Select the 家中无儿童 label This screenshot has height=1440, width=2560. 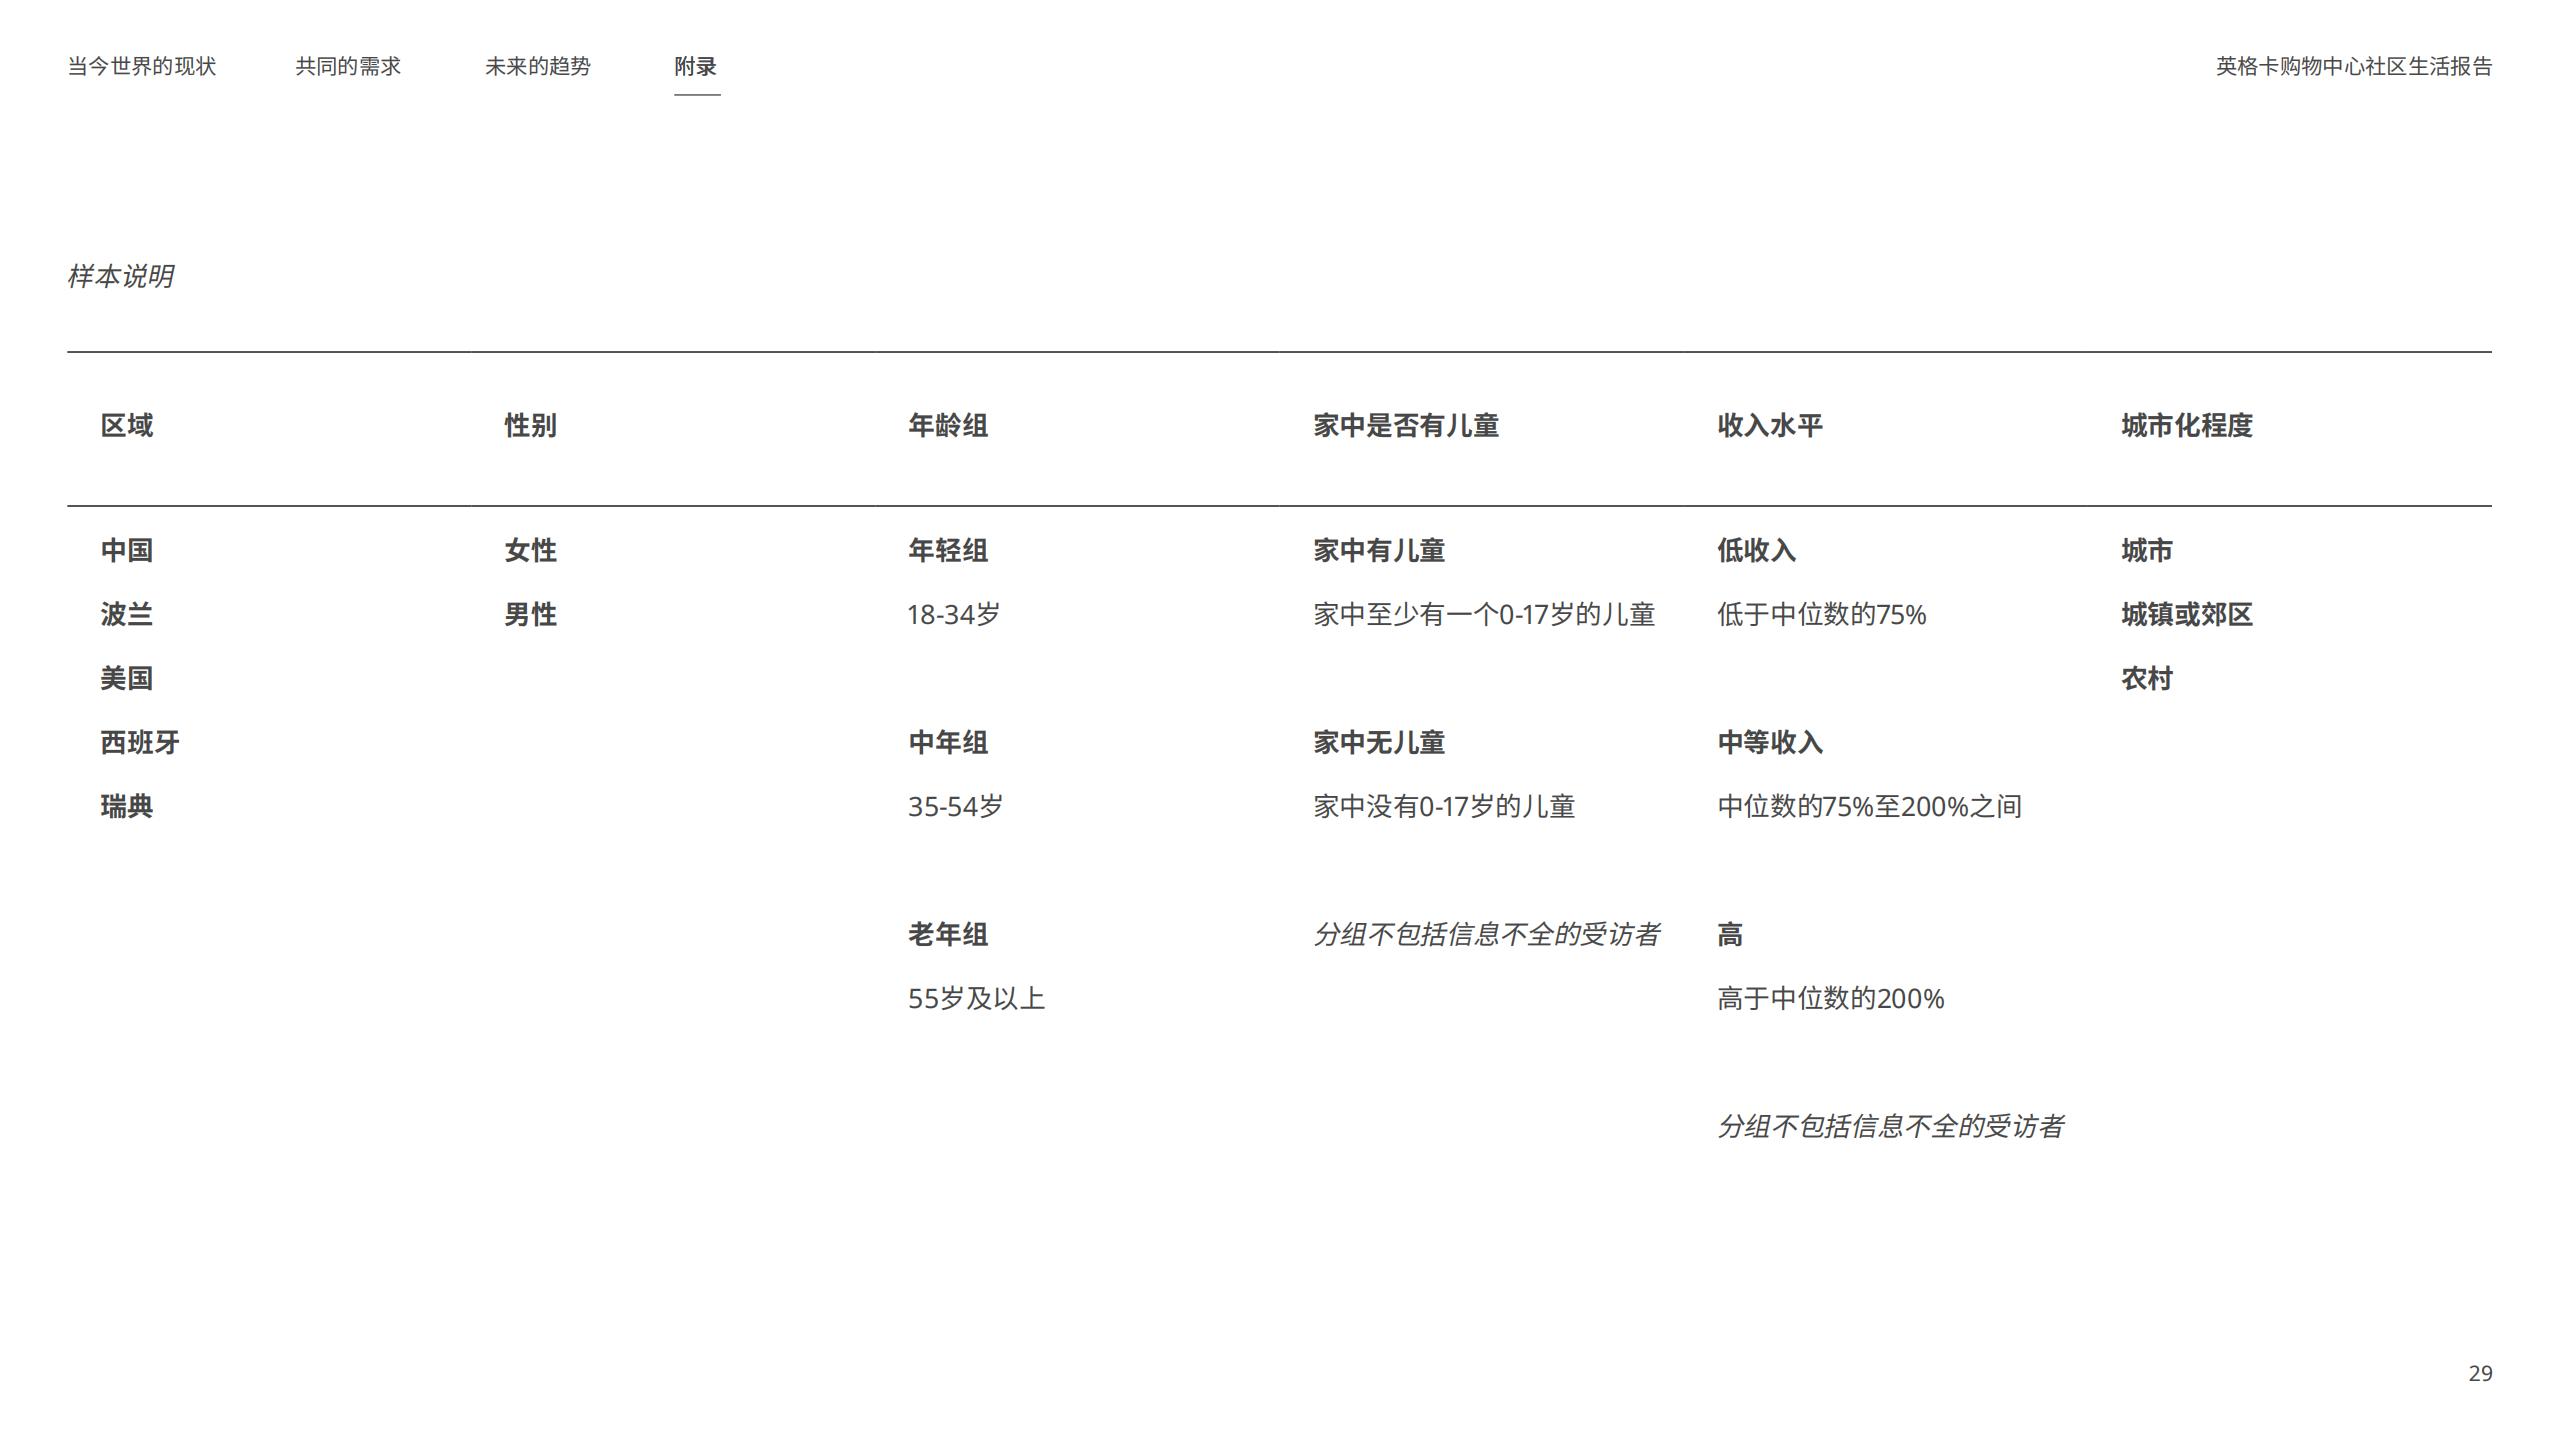point(1378,742)
